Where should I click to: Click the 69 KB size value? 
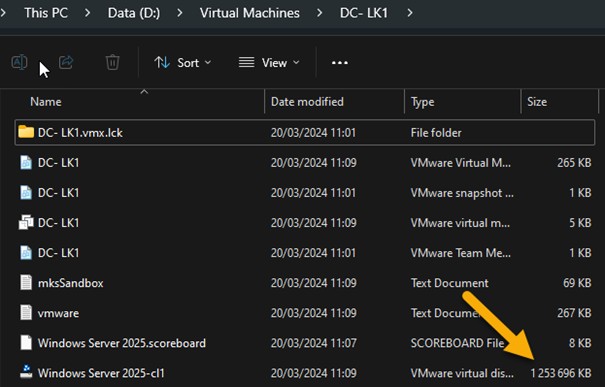(x=577, y=283)
